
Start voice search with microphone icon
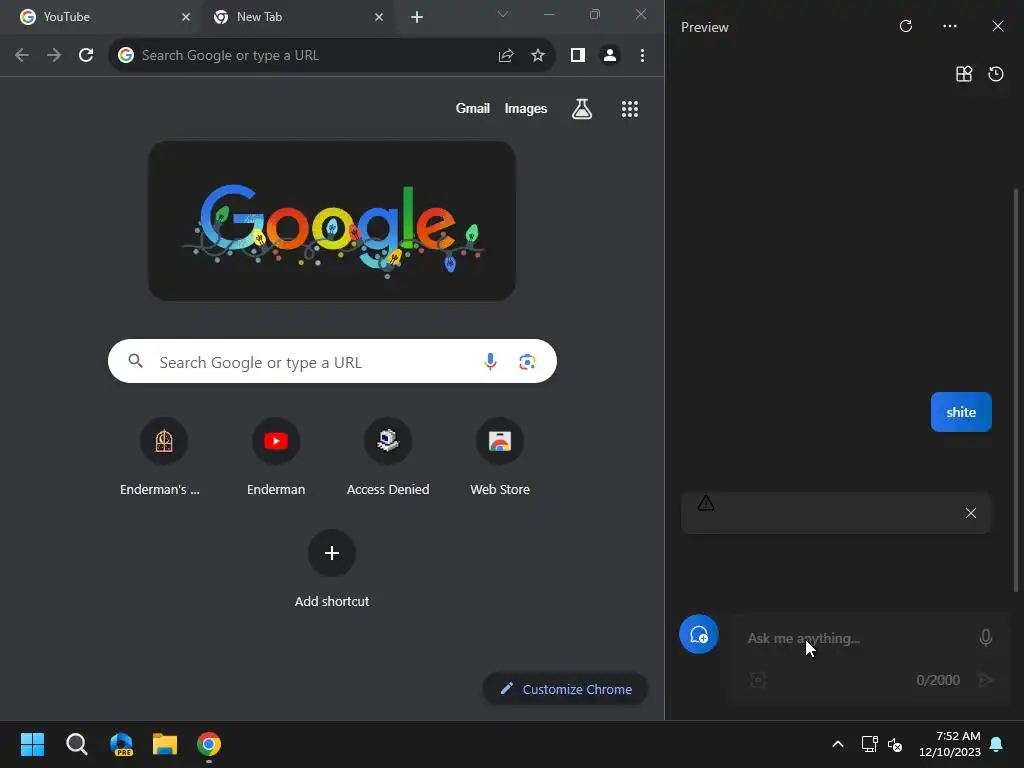[x=490, y=361]
